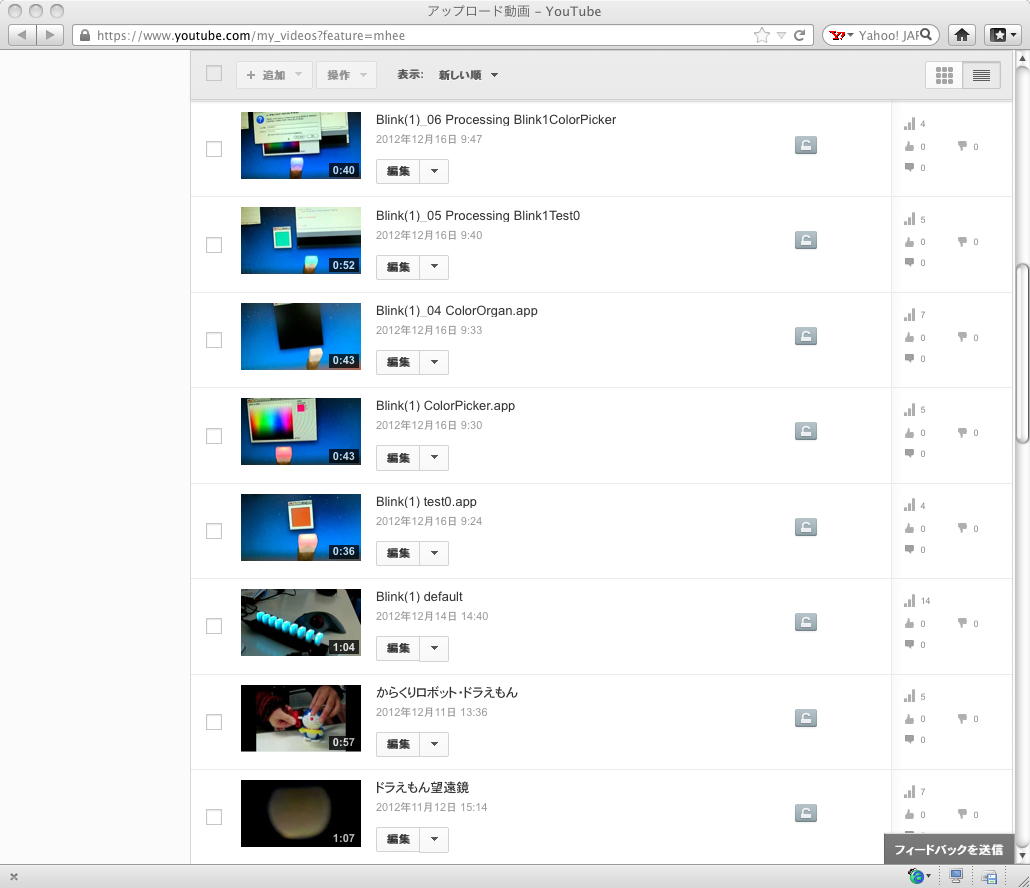The width and height of the screenshot is (1030, 888).
Task: Expand edit options arrow for Blink1Test0 video
Action: point(434,267)
